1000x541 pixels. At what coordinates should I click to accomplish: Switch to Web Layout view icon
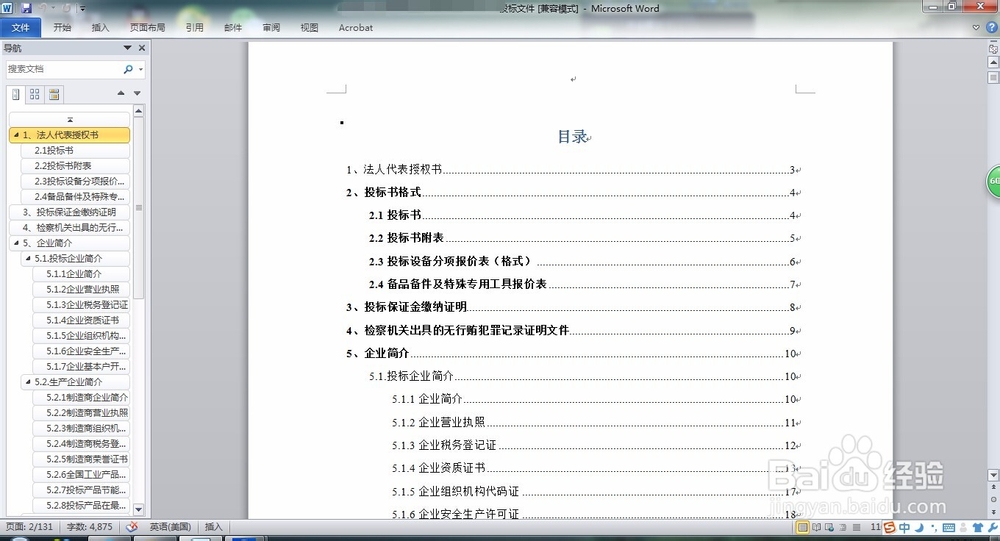(829, 528)
